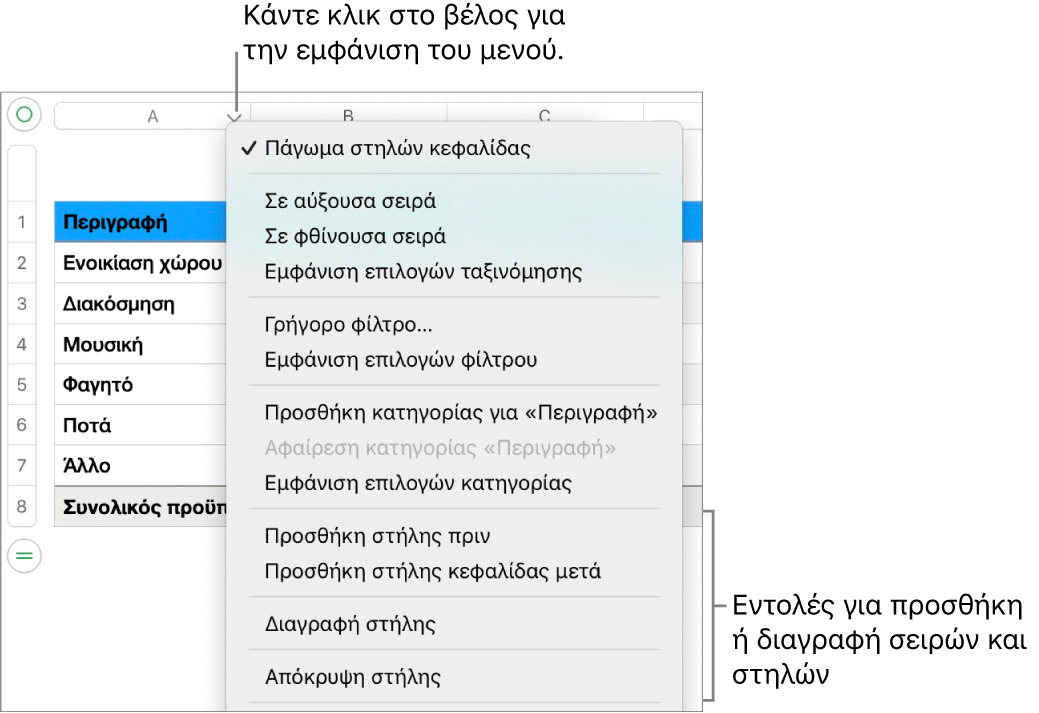Select column C header
The height and width of the screenshot is (713, 1039).
[x=545, y=115]
